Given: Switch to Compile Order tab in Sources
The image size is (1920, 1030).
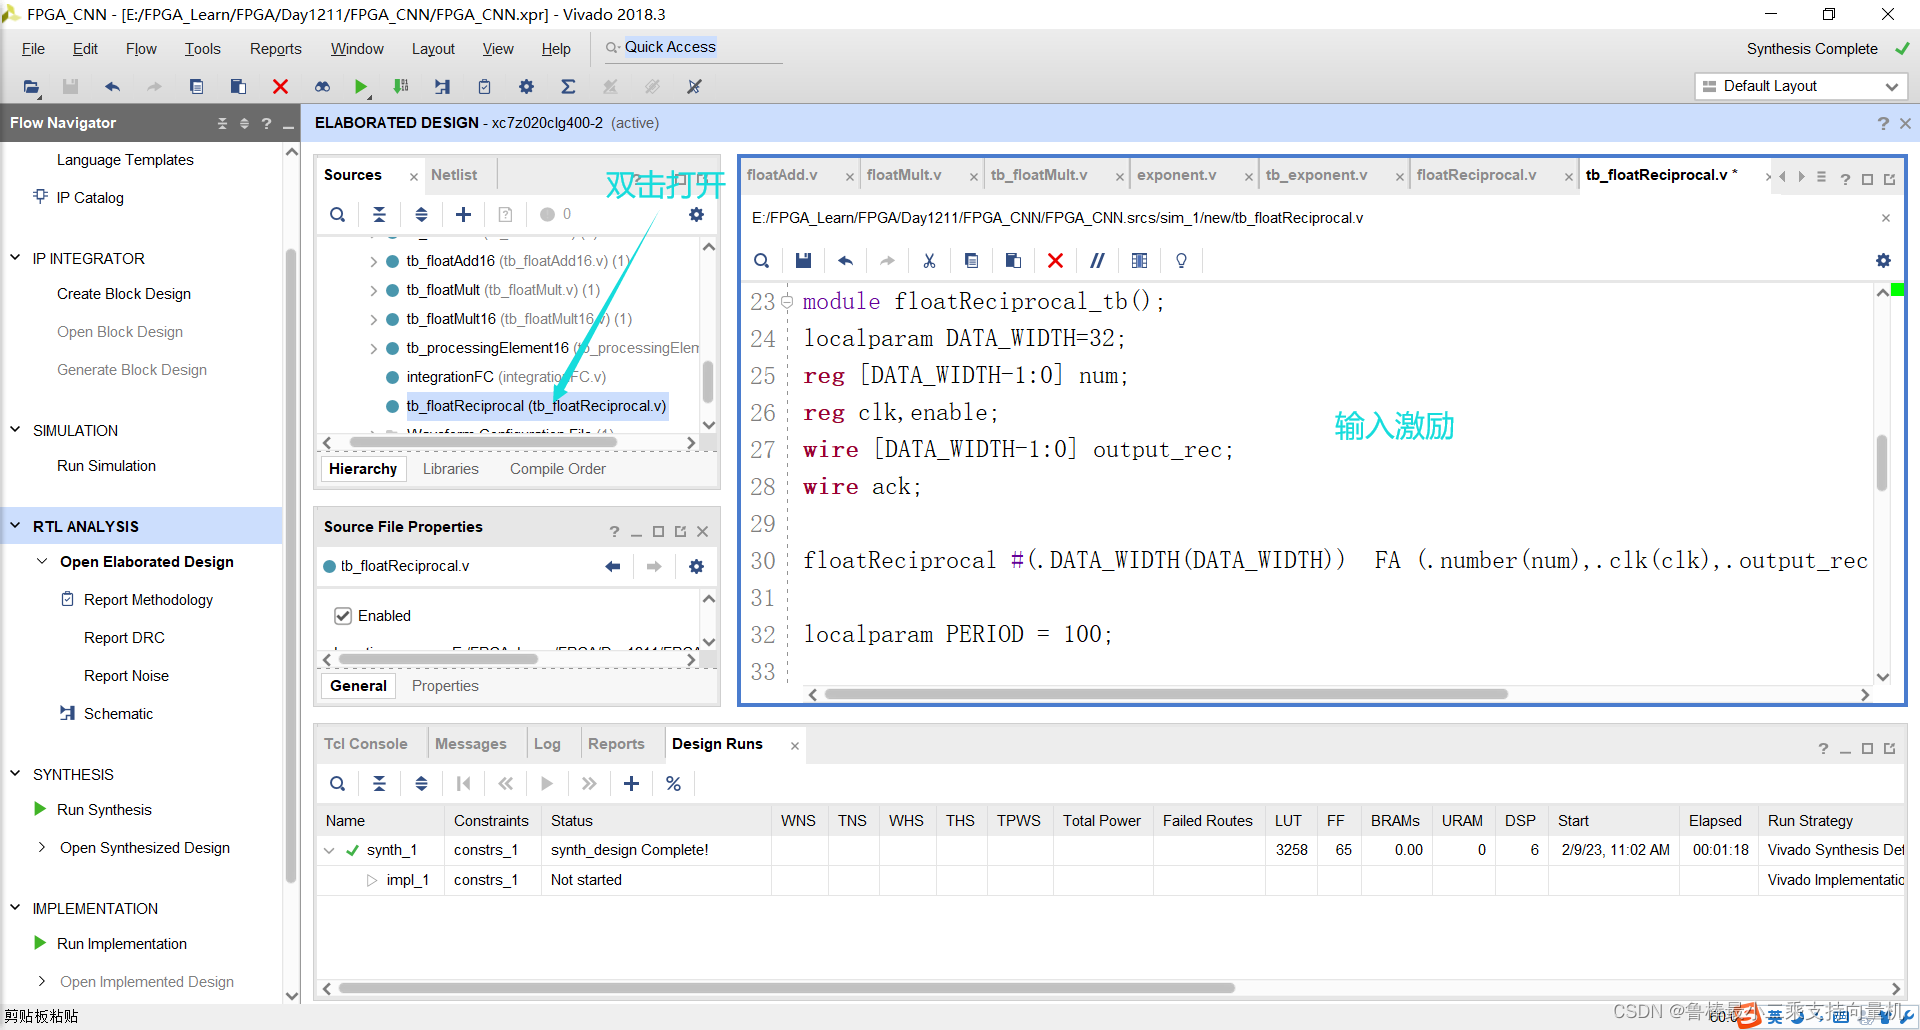Looking at the screenshot, I should pos(558,469).
